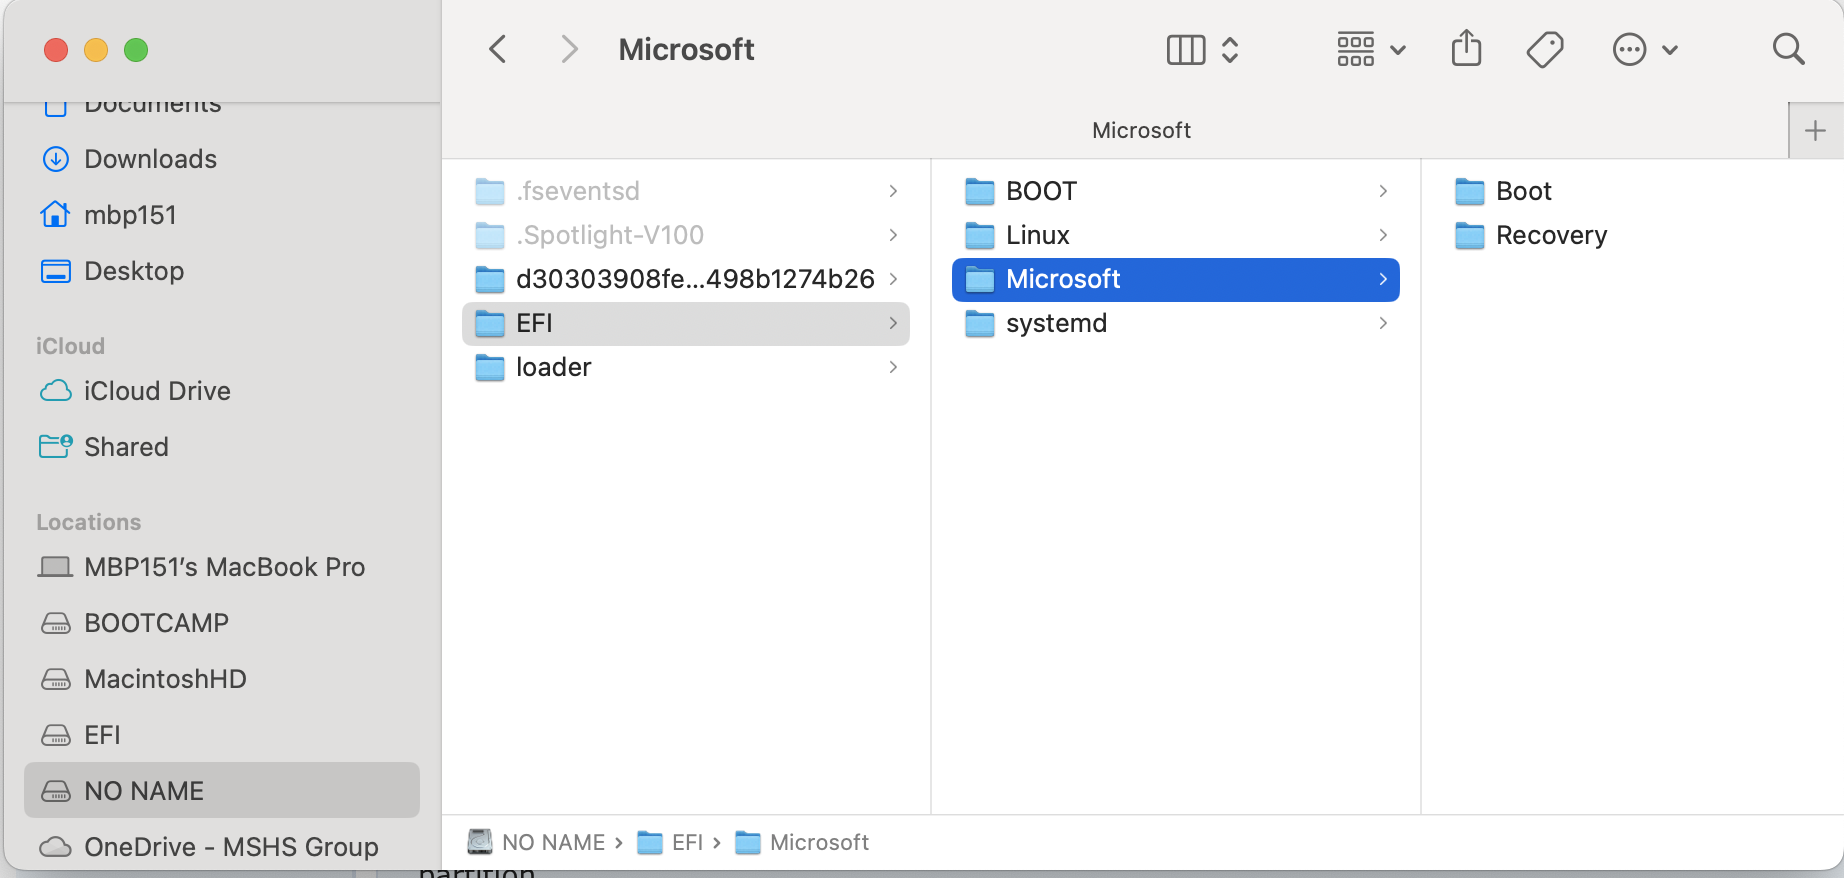Add a new tab with plus button
The image size is (1844, 878).
[x=1815, y=130]
